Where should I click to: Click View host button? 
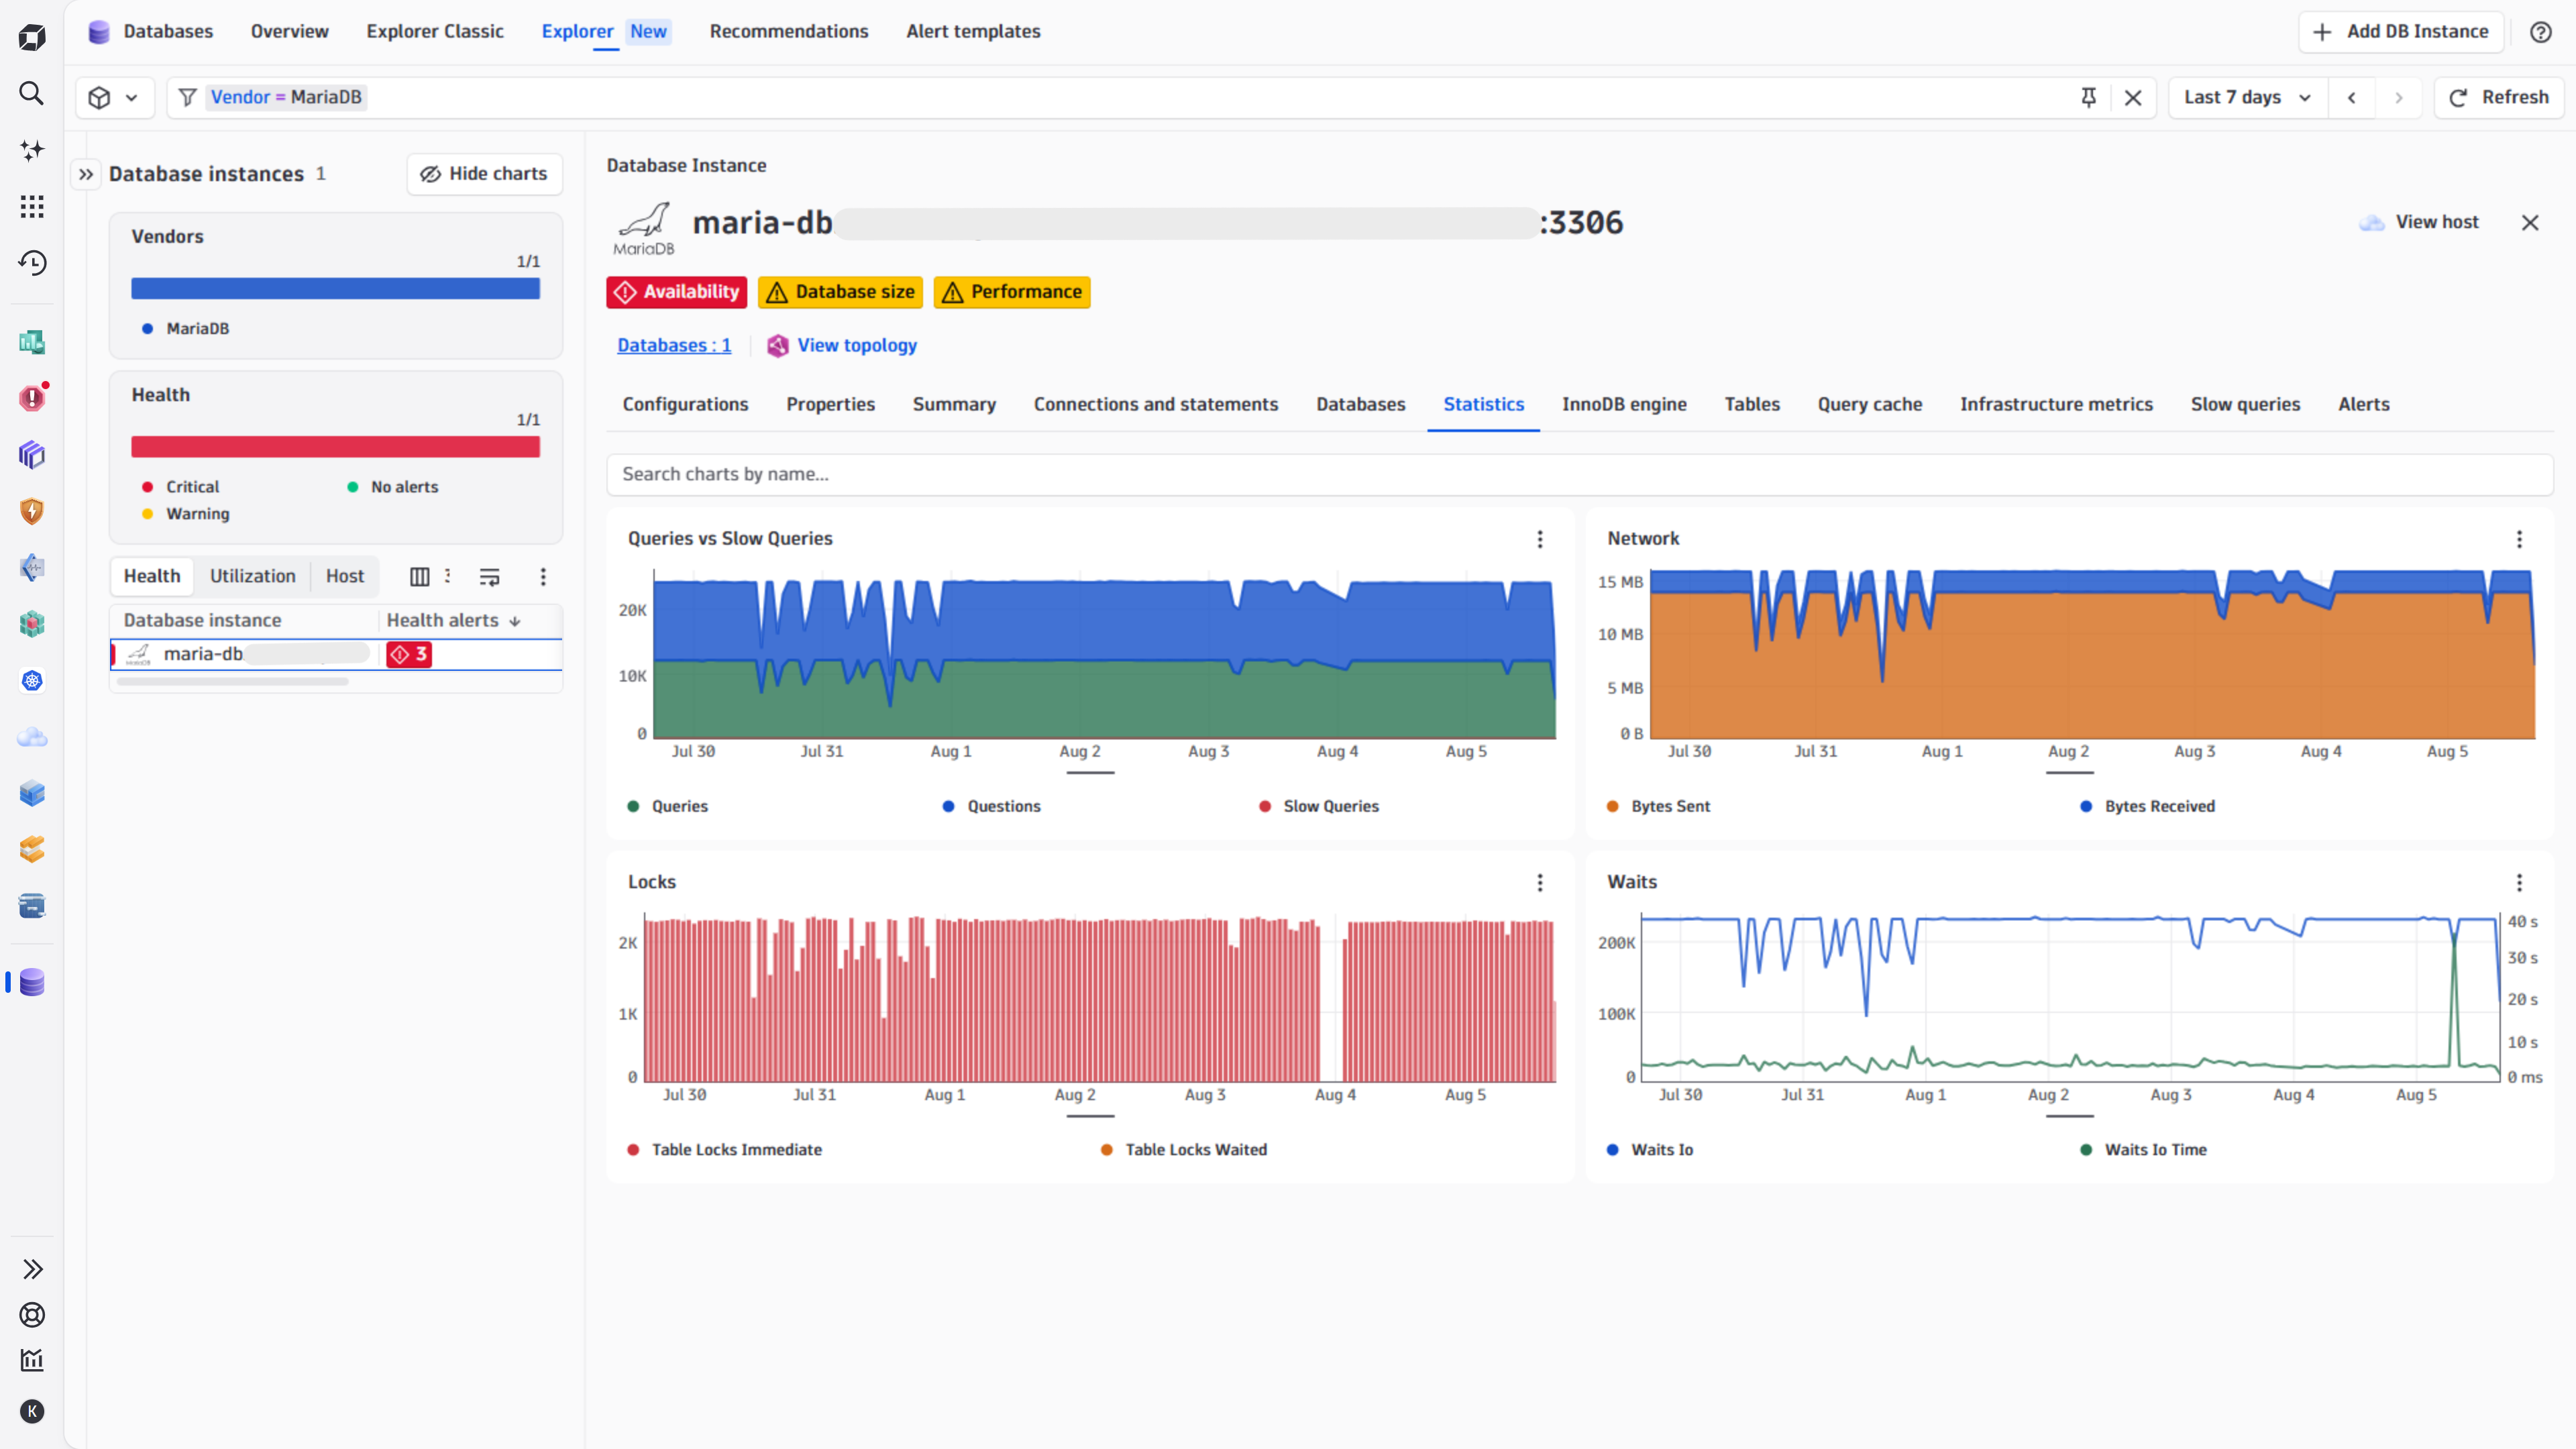2419,222
